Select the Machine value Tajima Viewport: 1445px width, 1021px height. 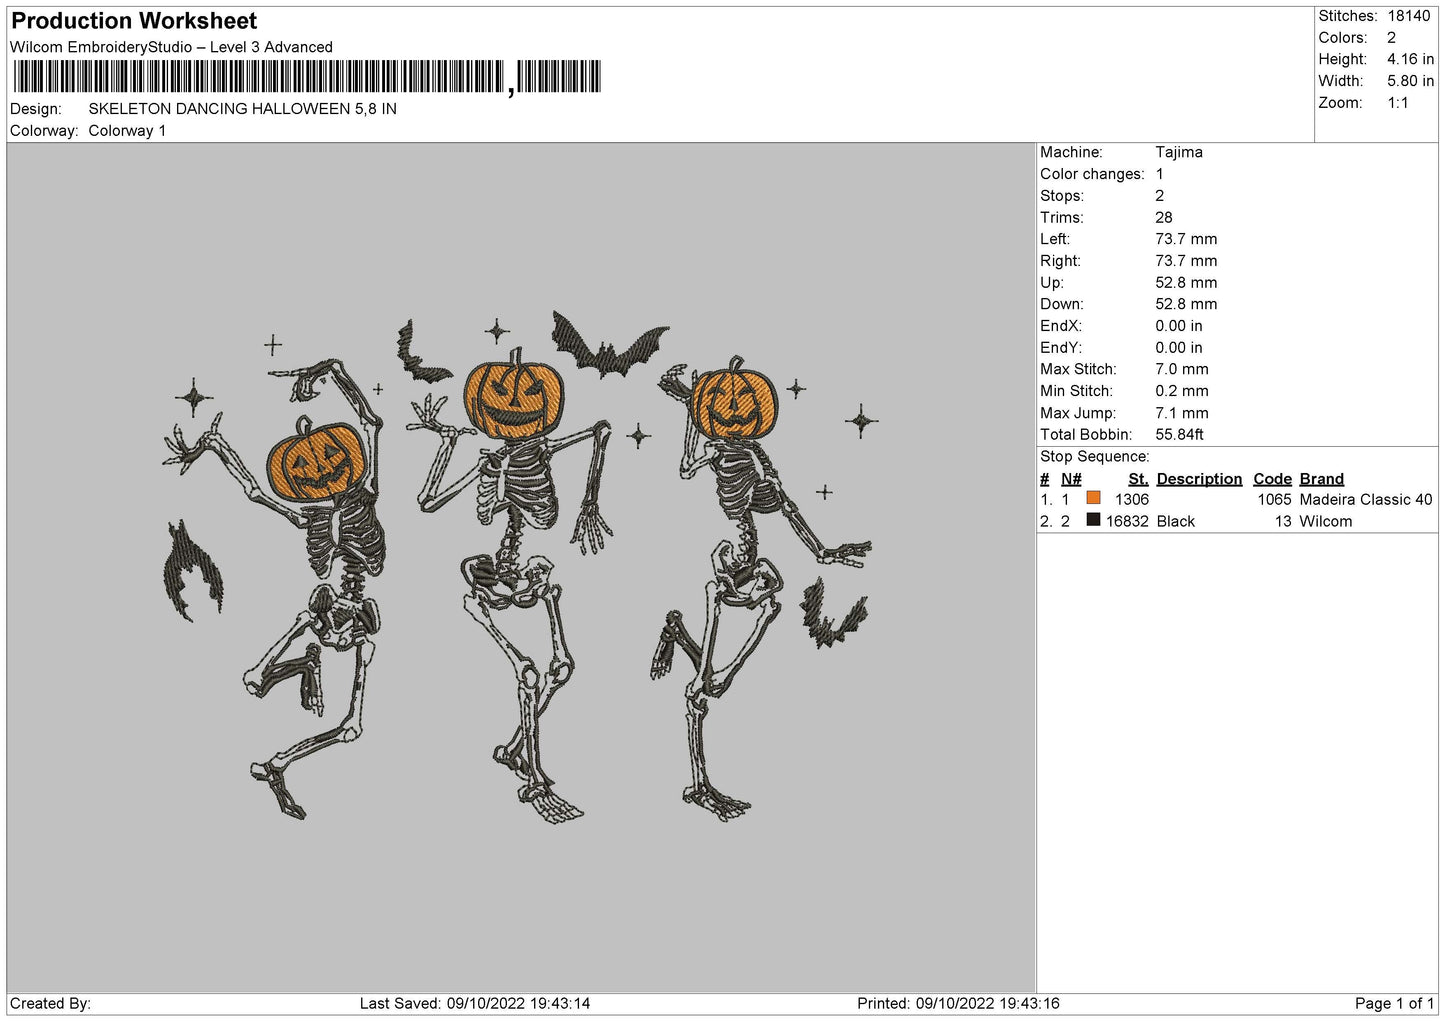(1179, 152)
